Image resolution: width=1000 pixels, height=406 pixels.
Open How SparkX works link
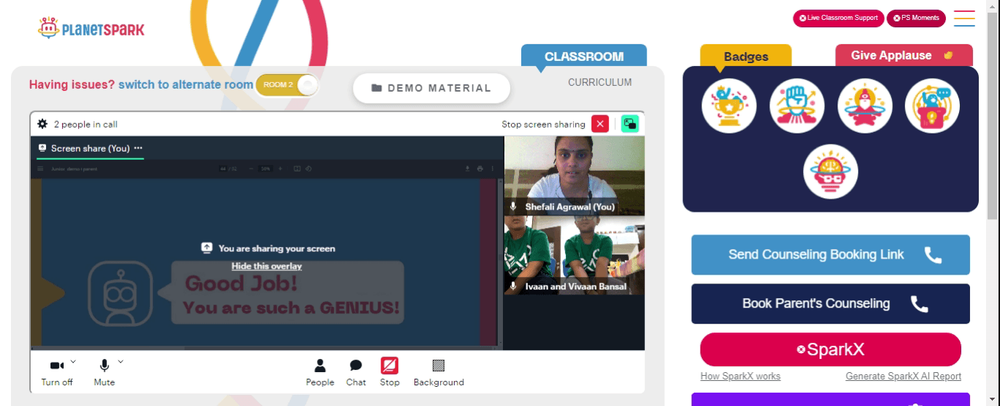click(740, 376)
